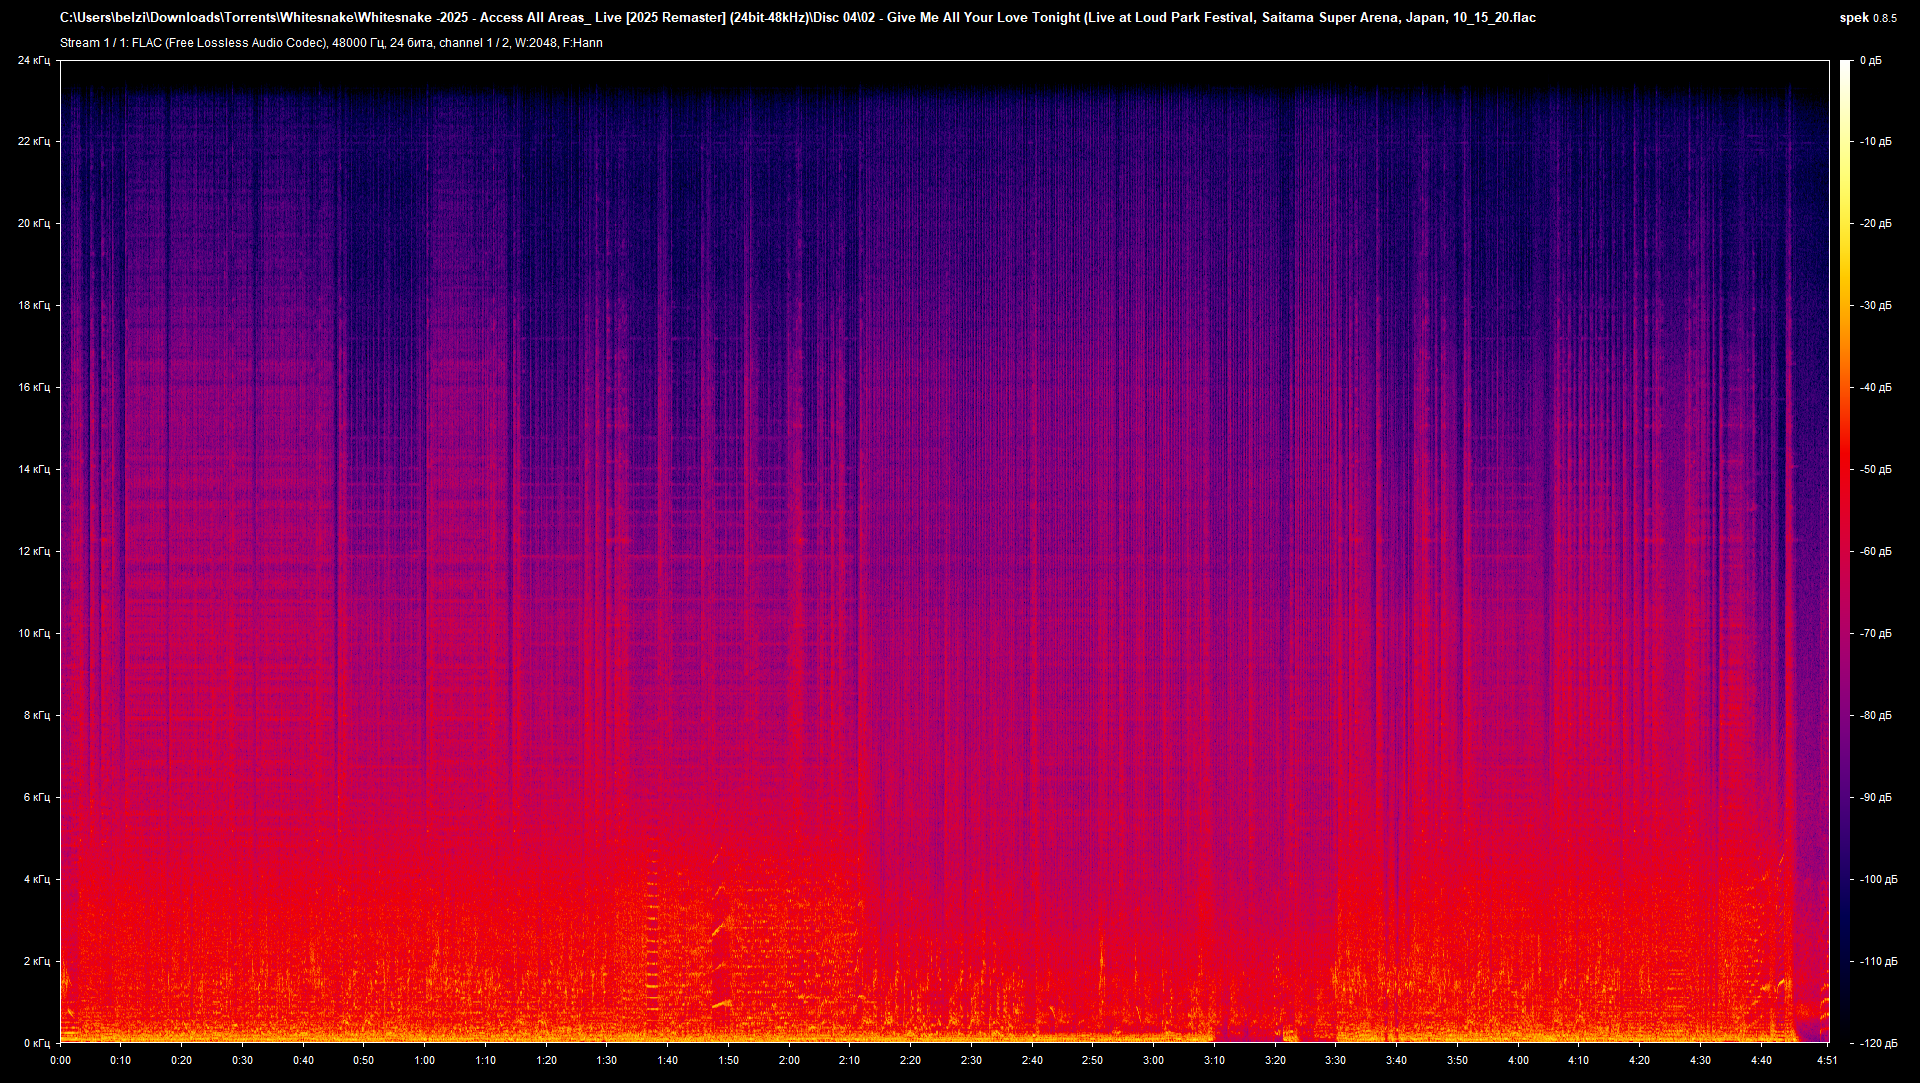Click the 4:51 end time label
The image size is (1920, 1083).
tap(1827, 1060)
